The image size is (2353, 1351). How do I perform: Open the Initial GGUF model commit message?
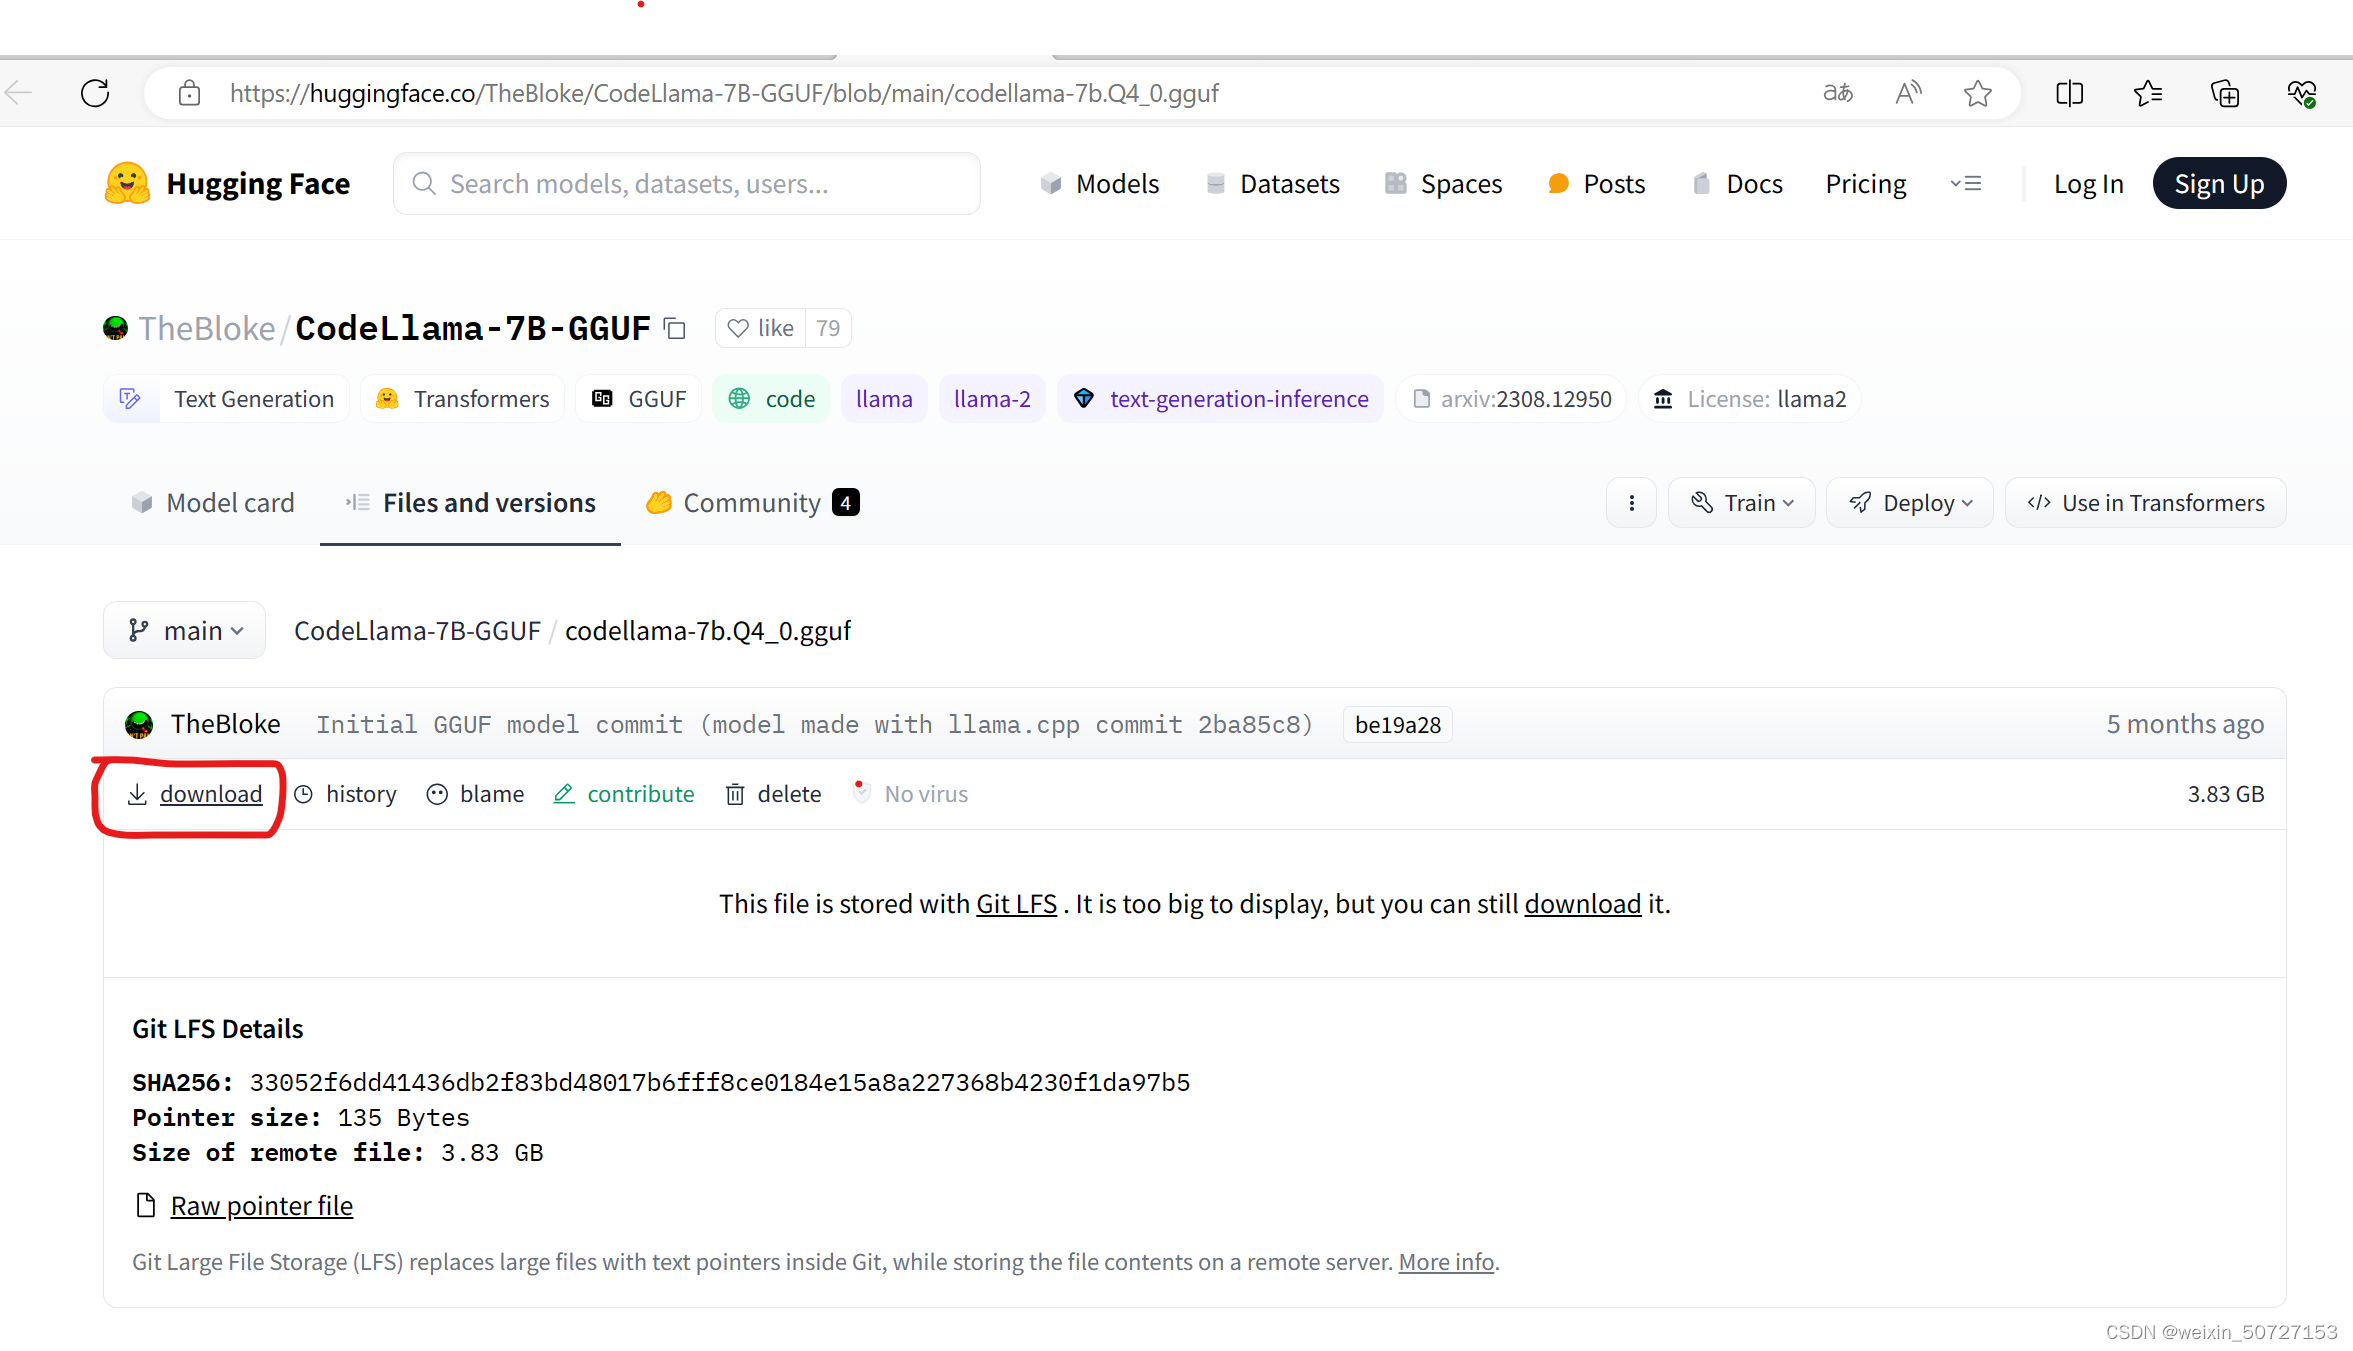click(814, 724)
